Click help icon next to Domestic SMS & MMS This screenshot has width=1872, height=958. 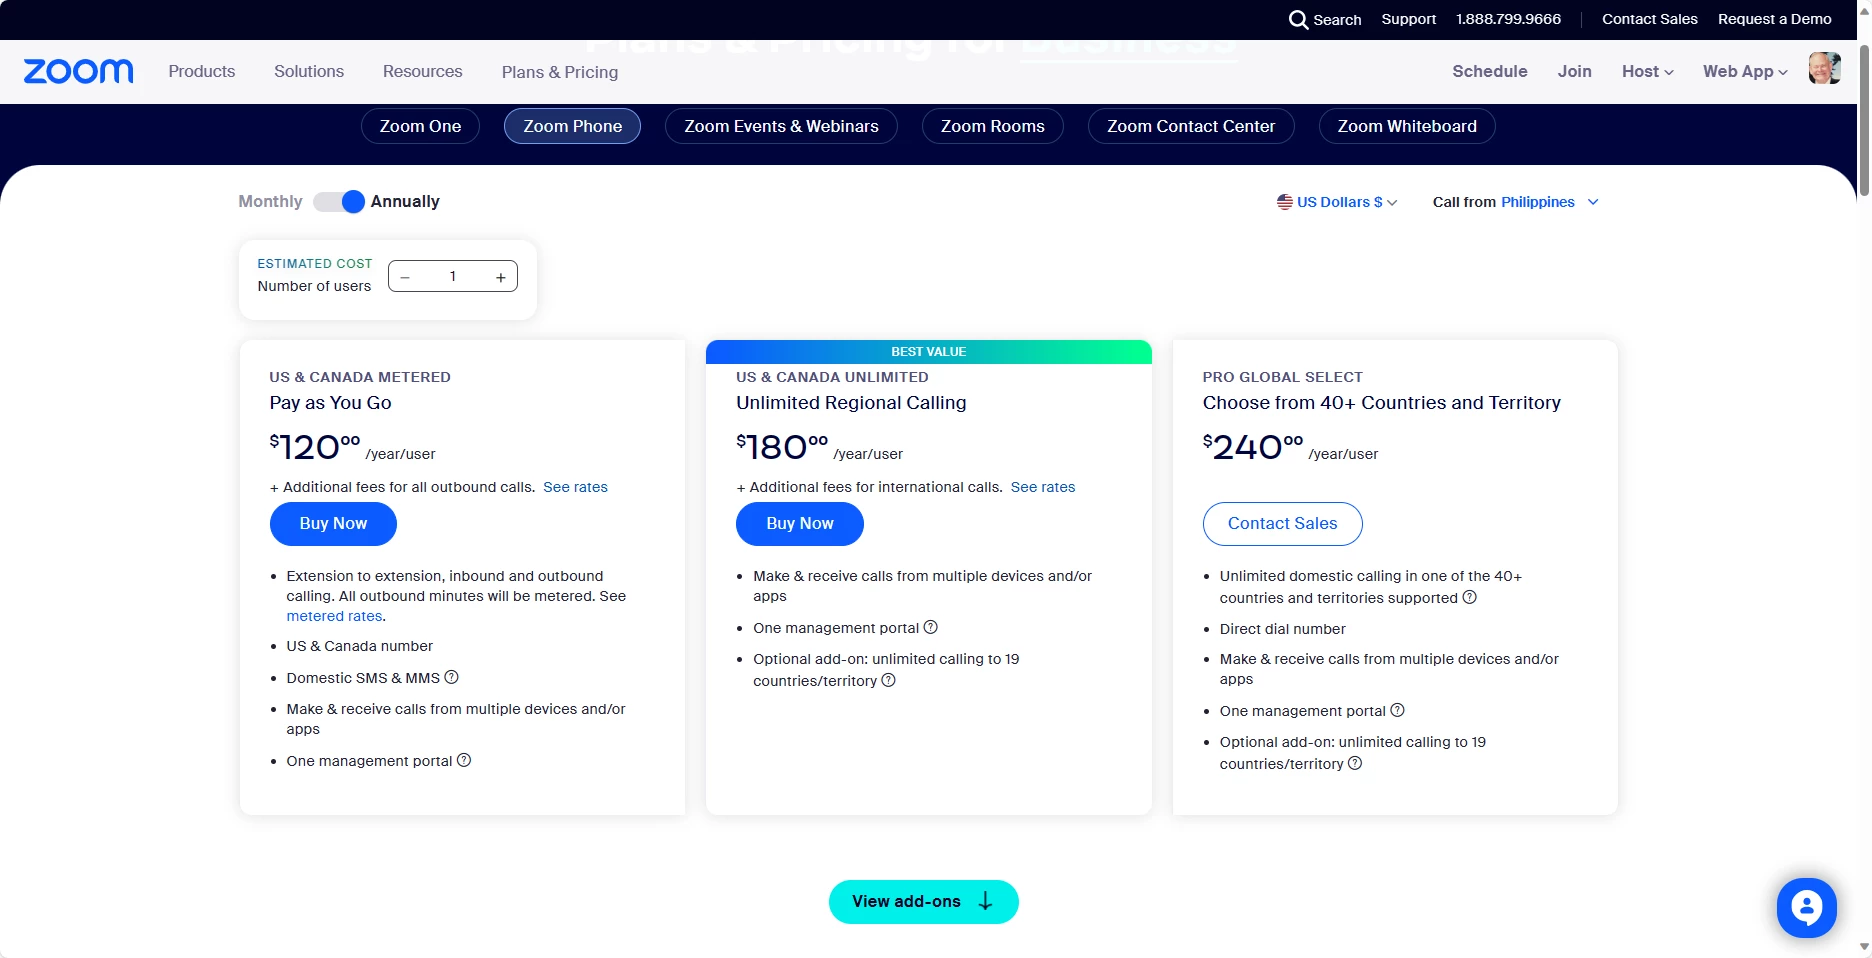coord(452,677)
